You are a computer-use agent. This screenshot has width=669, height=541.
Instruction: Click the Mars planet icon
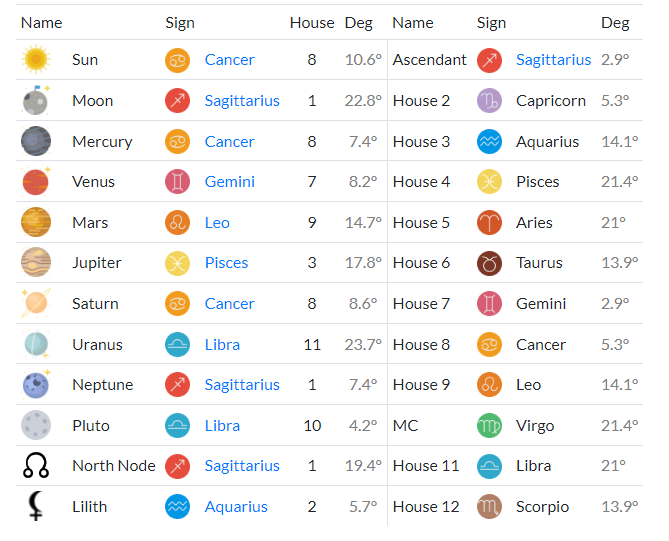(36, 222)
